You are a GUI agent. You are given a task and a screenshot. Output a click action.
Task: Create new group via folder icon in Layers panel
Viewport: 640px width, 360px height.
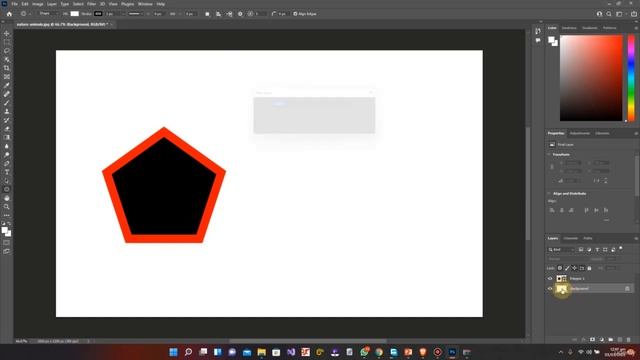pyautogui.click(x=611, y=340)
